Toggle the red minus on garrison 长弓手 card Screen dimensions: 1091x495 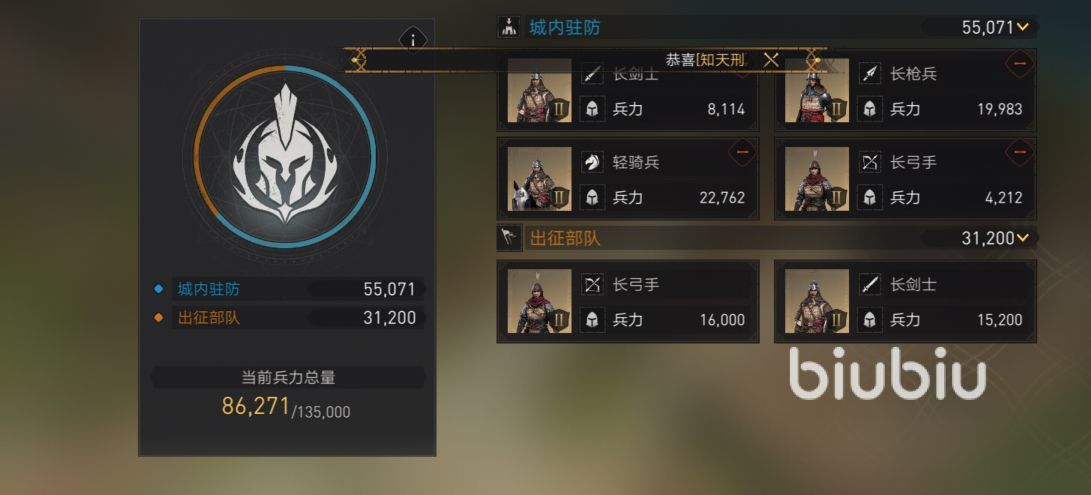[x=1020, y=152]
